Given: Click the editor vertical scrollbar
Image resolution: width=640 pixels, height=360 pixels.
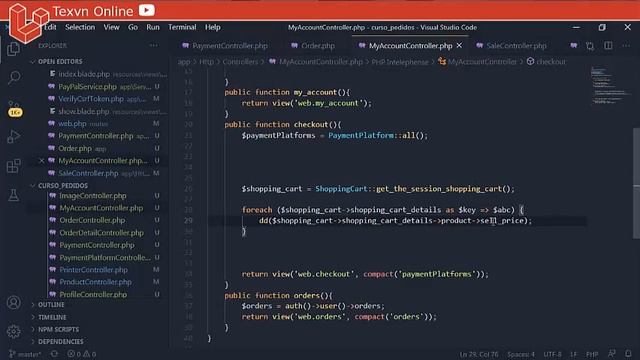Looking at the screenshot, I should (636, 184).
